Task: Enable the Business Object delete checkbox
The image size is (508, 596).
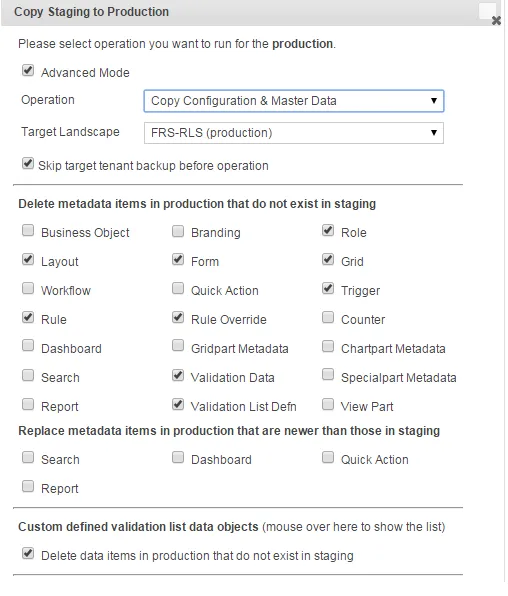Action: tap(28, 230)
